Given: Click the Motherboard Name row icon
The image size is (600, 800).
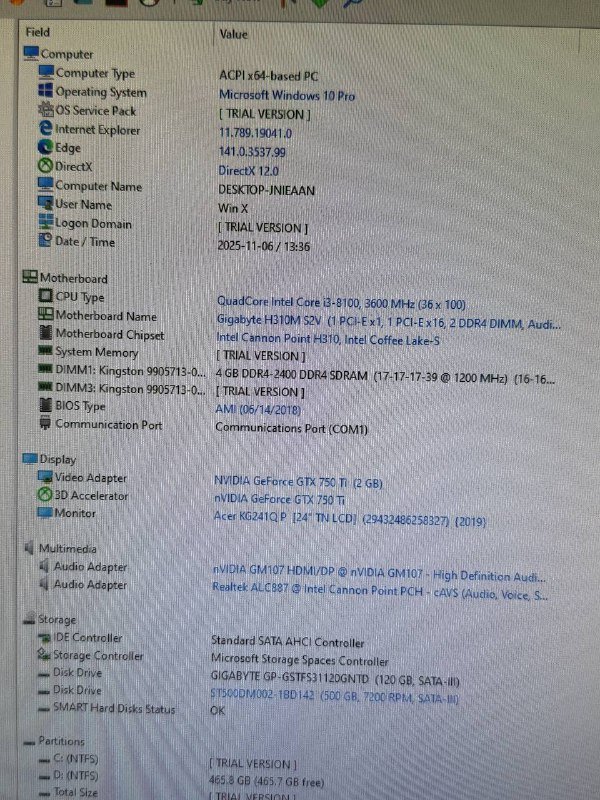Looking at the screenshot, I should tap(46, 314).
